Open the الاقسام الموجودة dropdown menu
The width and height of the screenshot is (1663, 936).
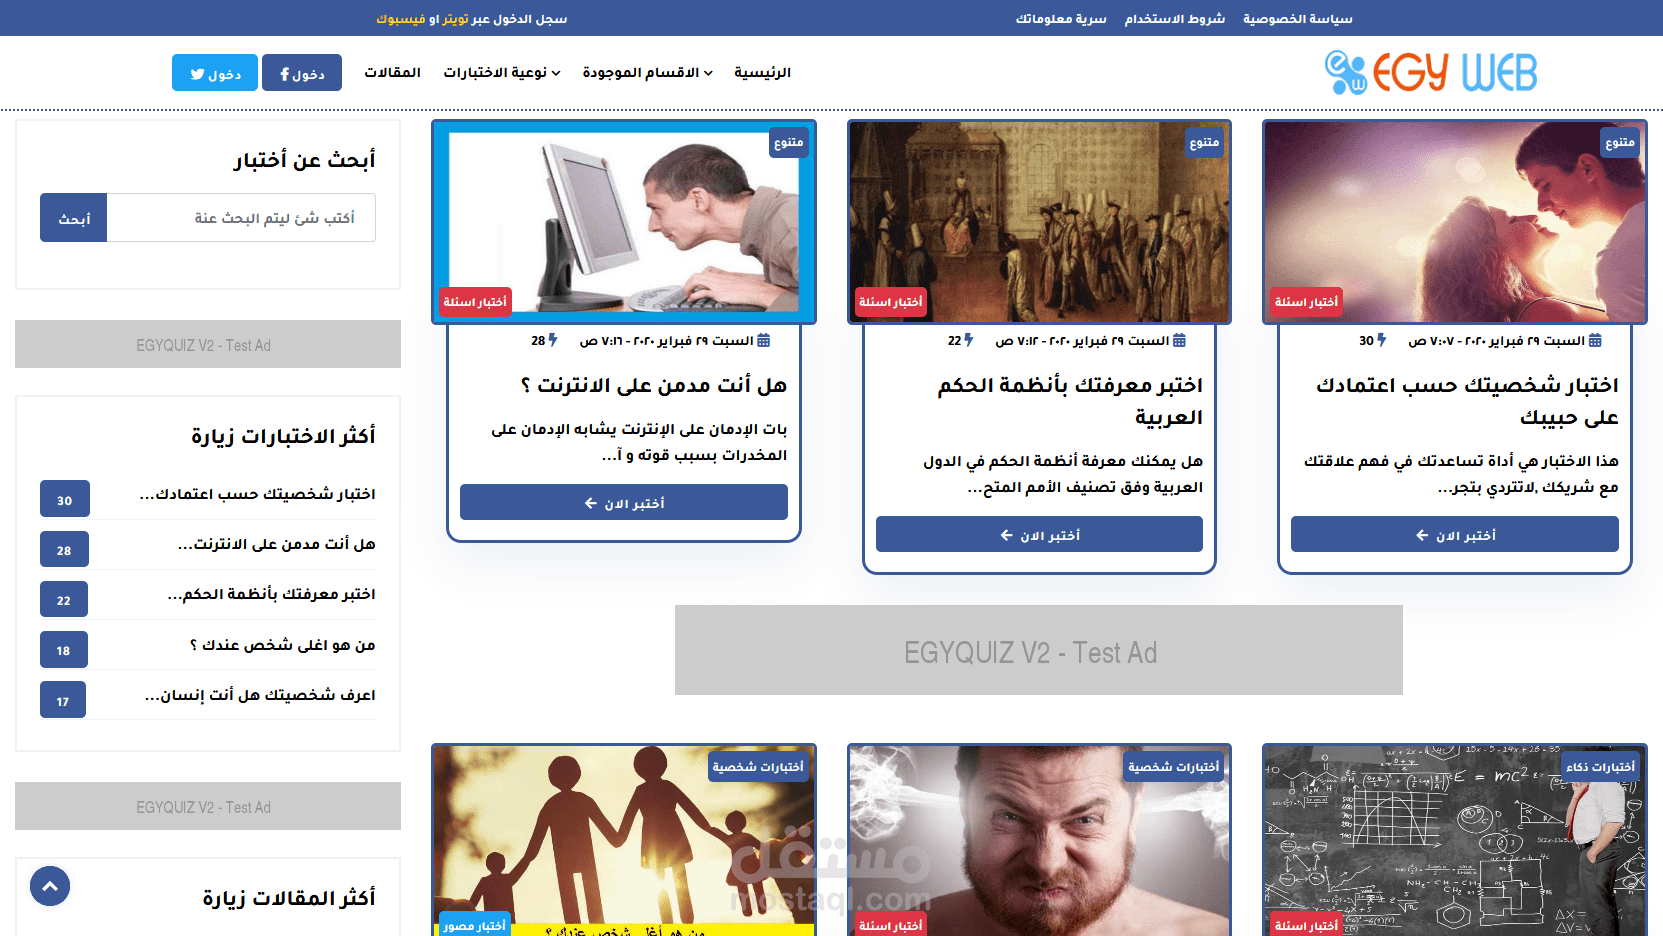(648, 72)
